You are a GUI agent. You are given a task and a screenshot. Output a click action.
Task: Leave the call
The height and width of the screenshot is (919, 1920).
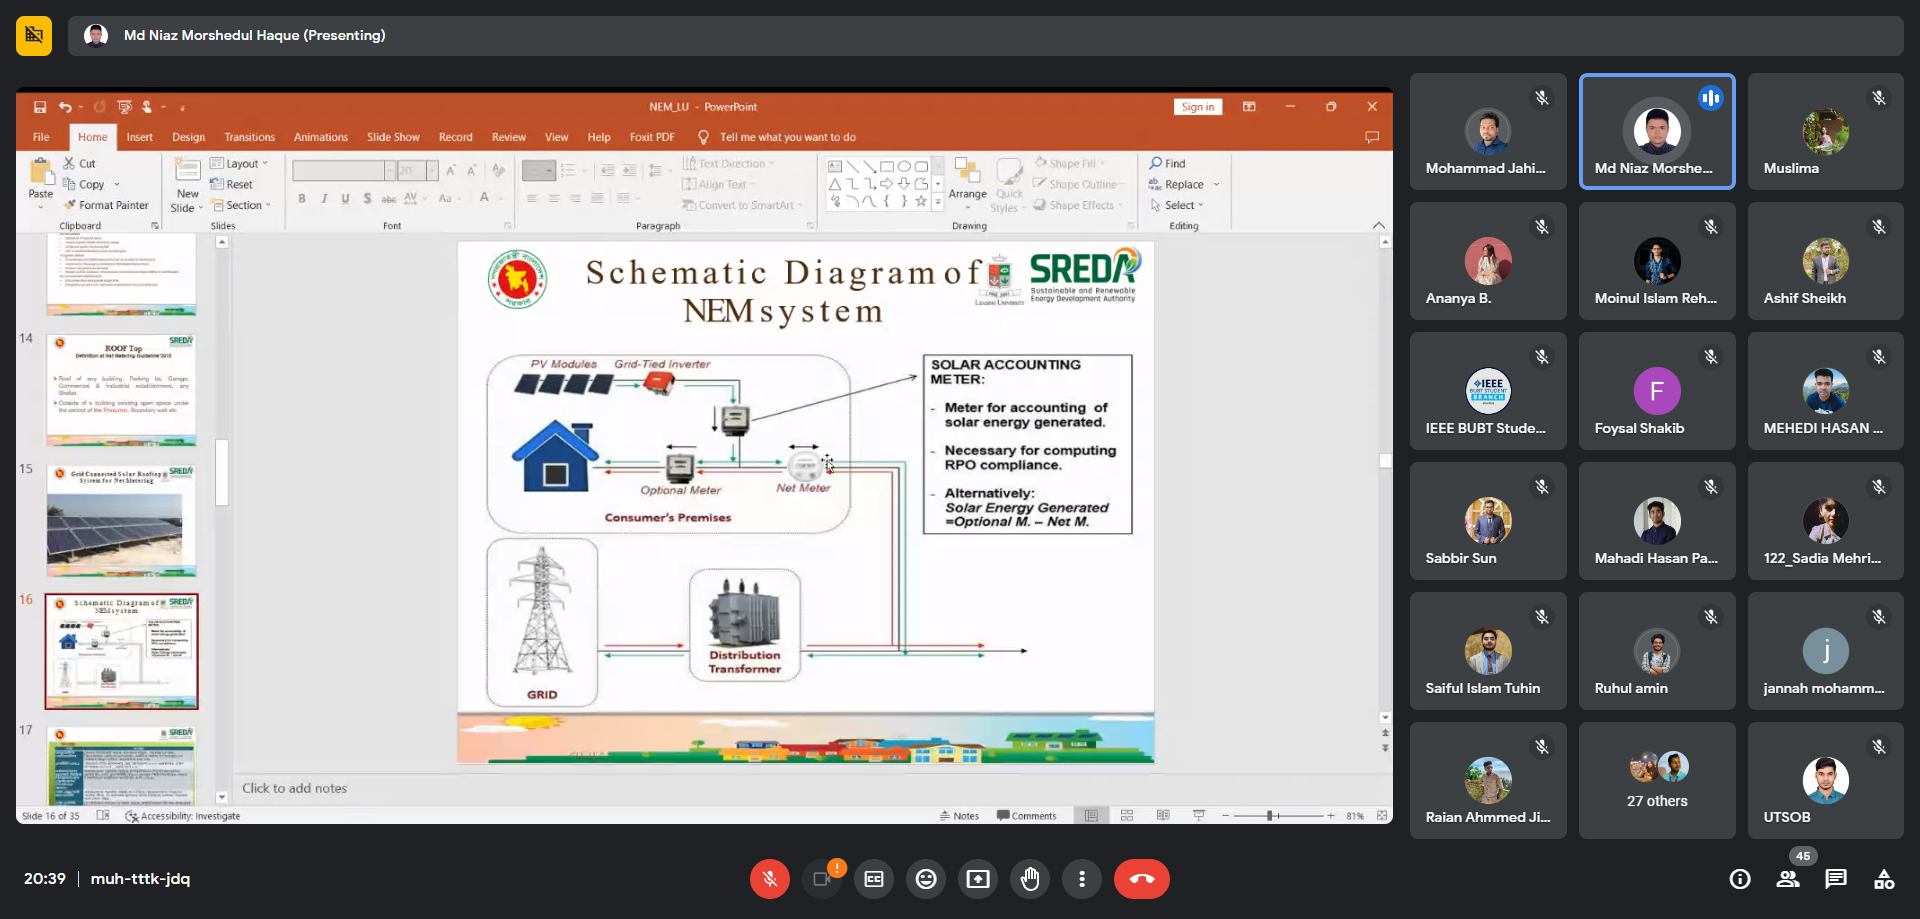click(x=1141, y=879)
